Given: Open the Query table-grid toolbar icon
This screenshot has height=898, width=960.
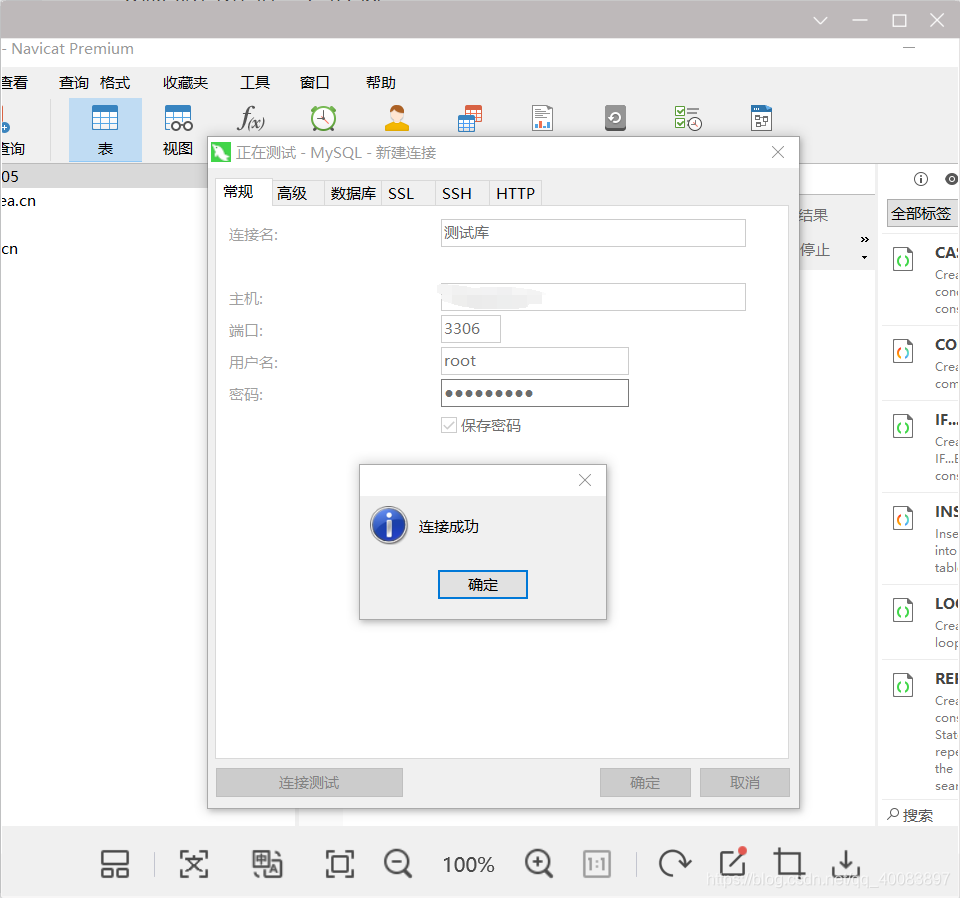Looking at the screenshot, I should pyautogui.click(x=470, y=118).
